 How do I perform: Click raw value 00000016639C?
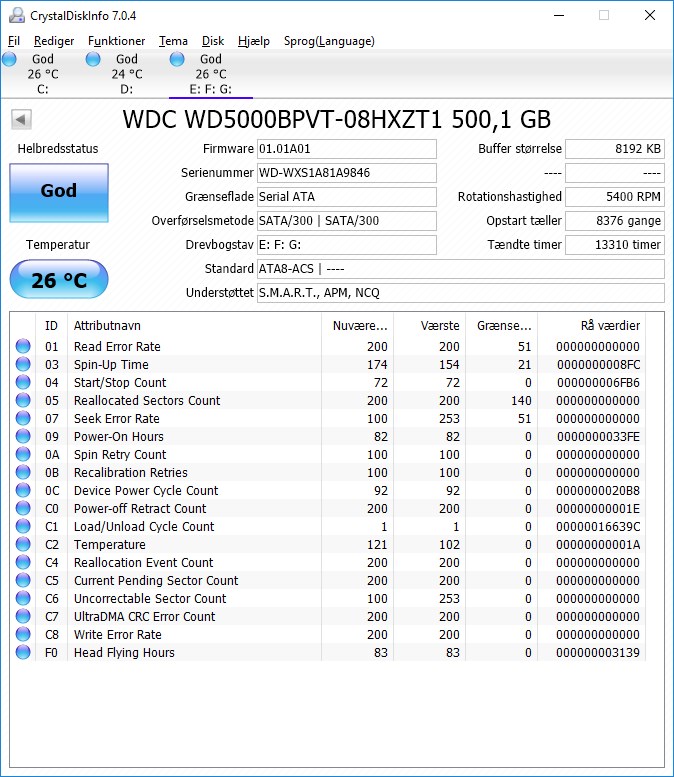[x=598, y=526]
